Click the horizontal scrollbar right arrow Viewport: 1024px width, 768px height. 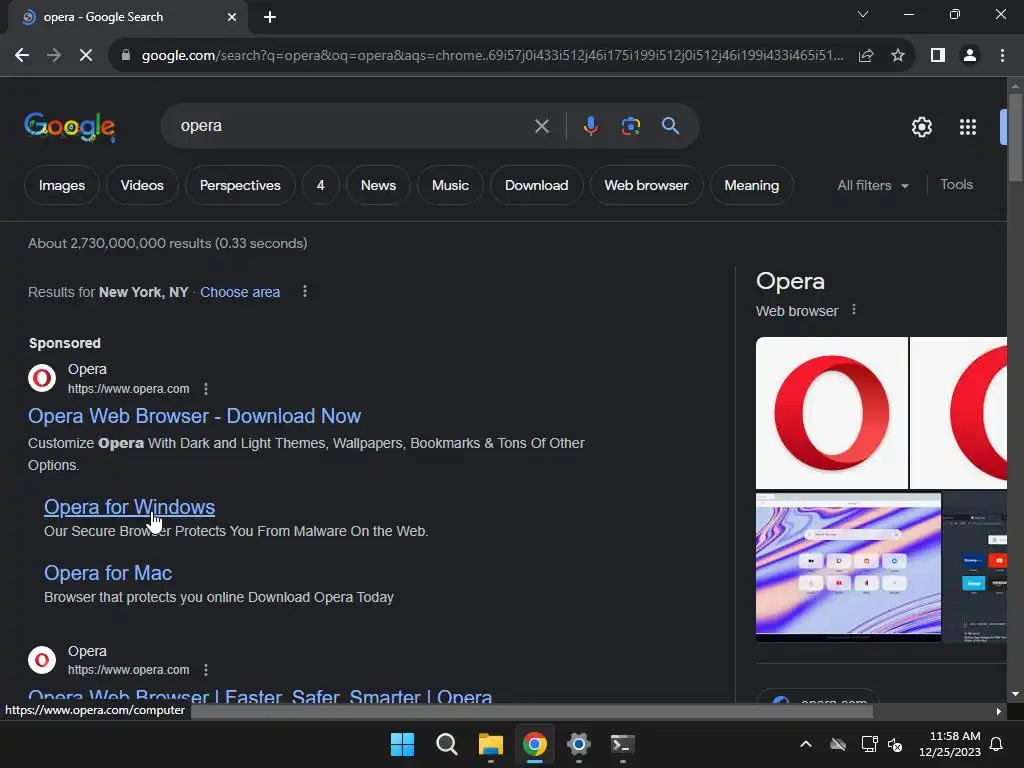click(999, 711)
